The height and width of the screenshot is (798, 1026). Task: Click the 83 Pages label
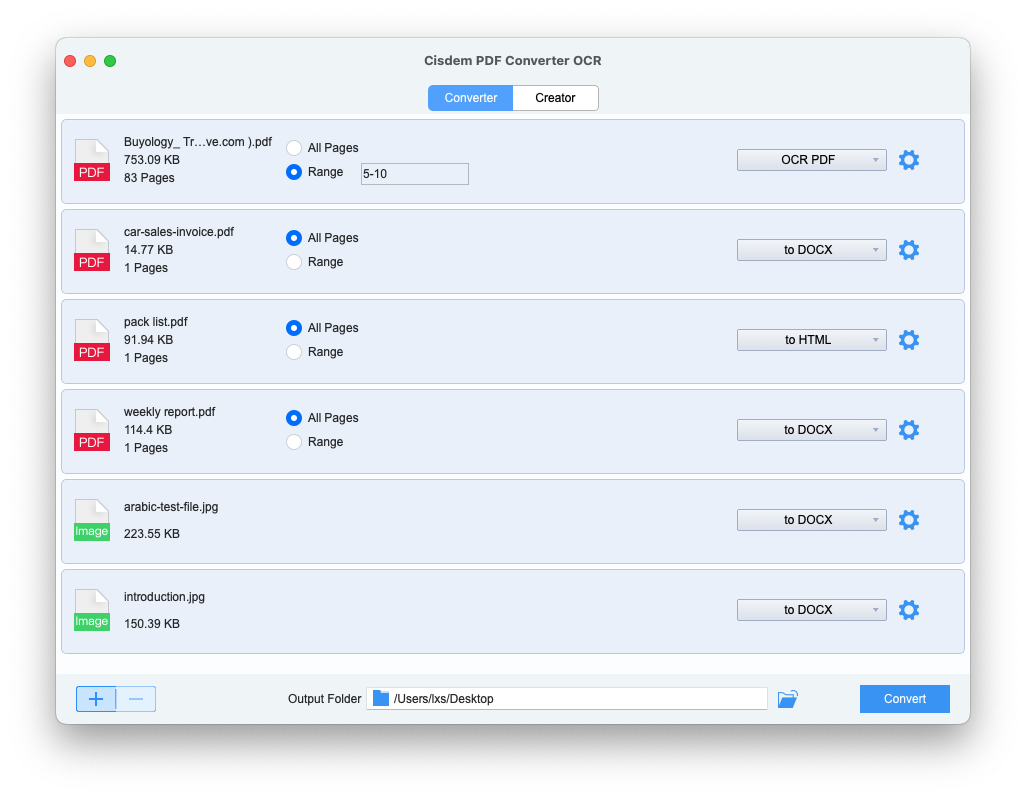pyautogui.click(x=149, y=178)
